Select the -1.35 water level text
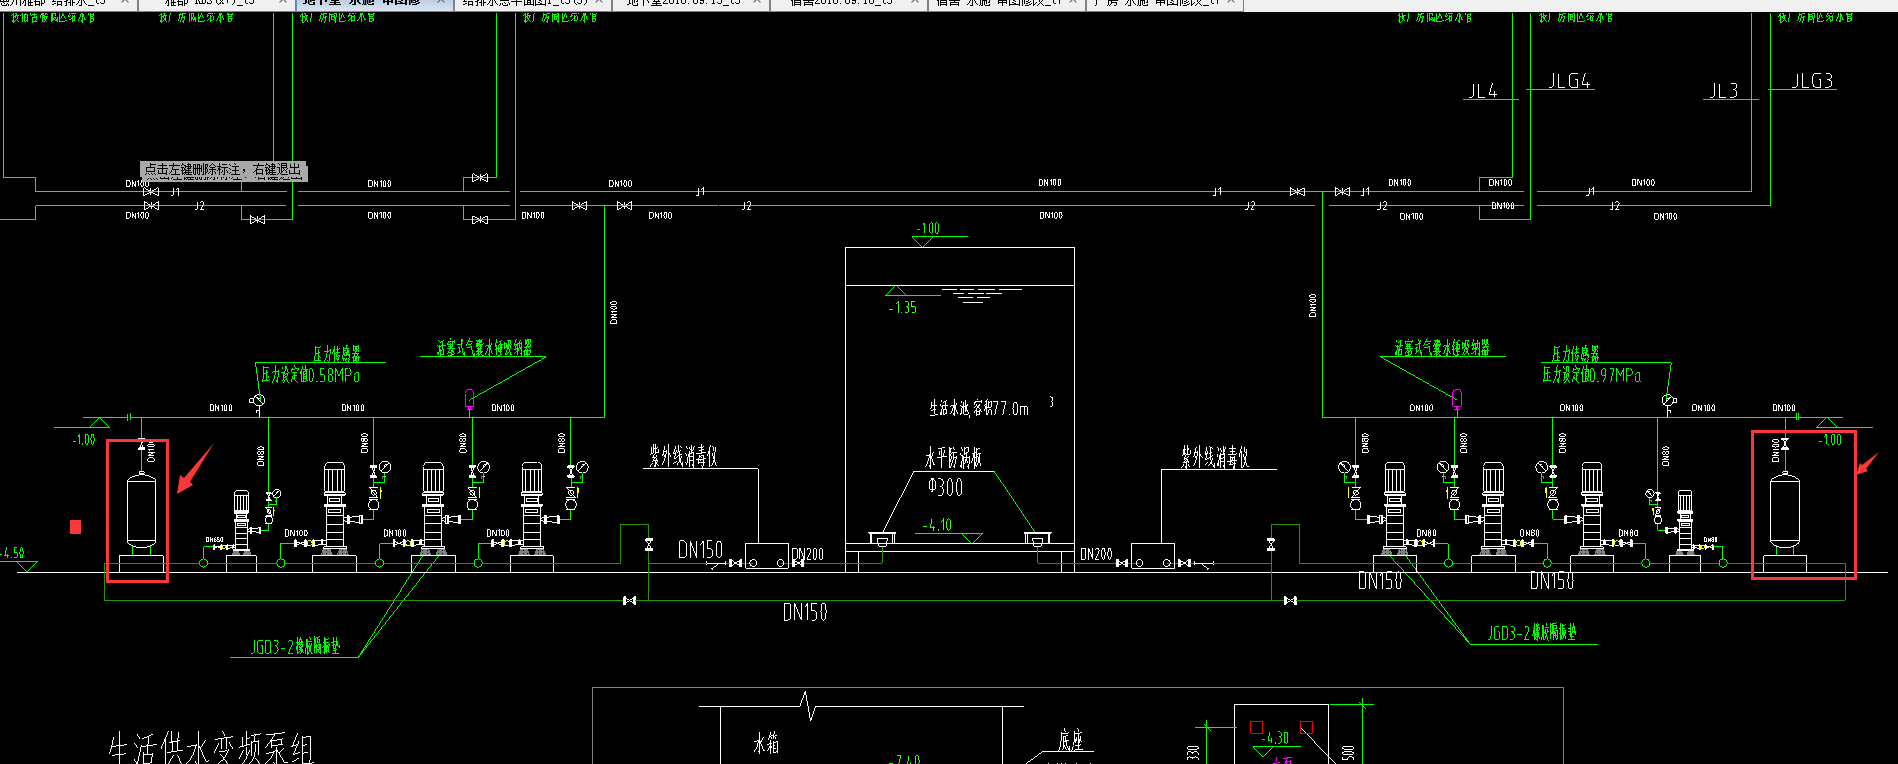The width and height of the screenshot is (1898, 764). point(903,308)
